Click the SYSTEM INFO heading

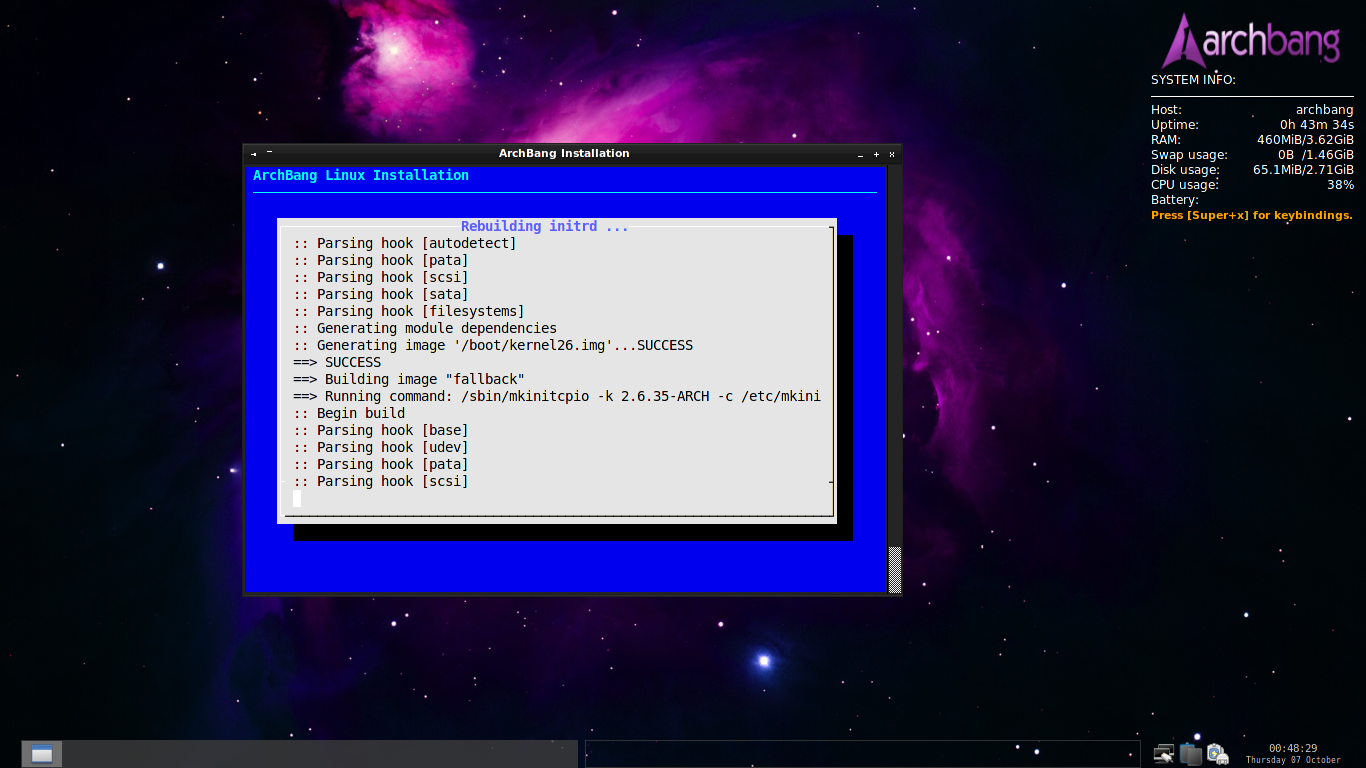1193,80
